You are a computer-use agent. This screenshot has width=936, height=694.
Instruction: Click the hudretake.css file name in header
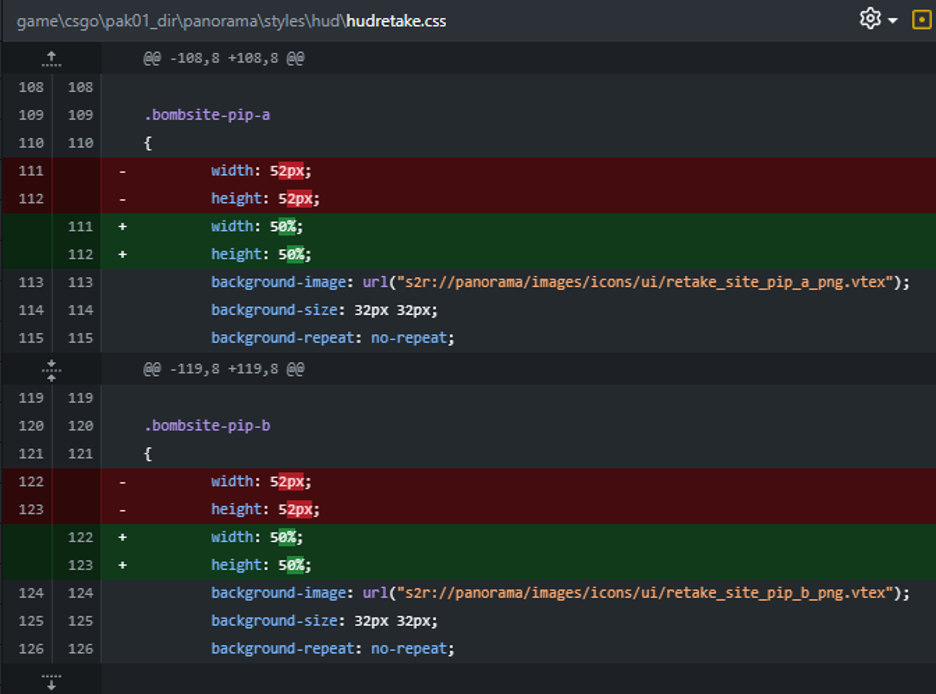[x=396, y=21]
